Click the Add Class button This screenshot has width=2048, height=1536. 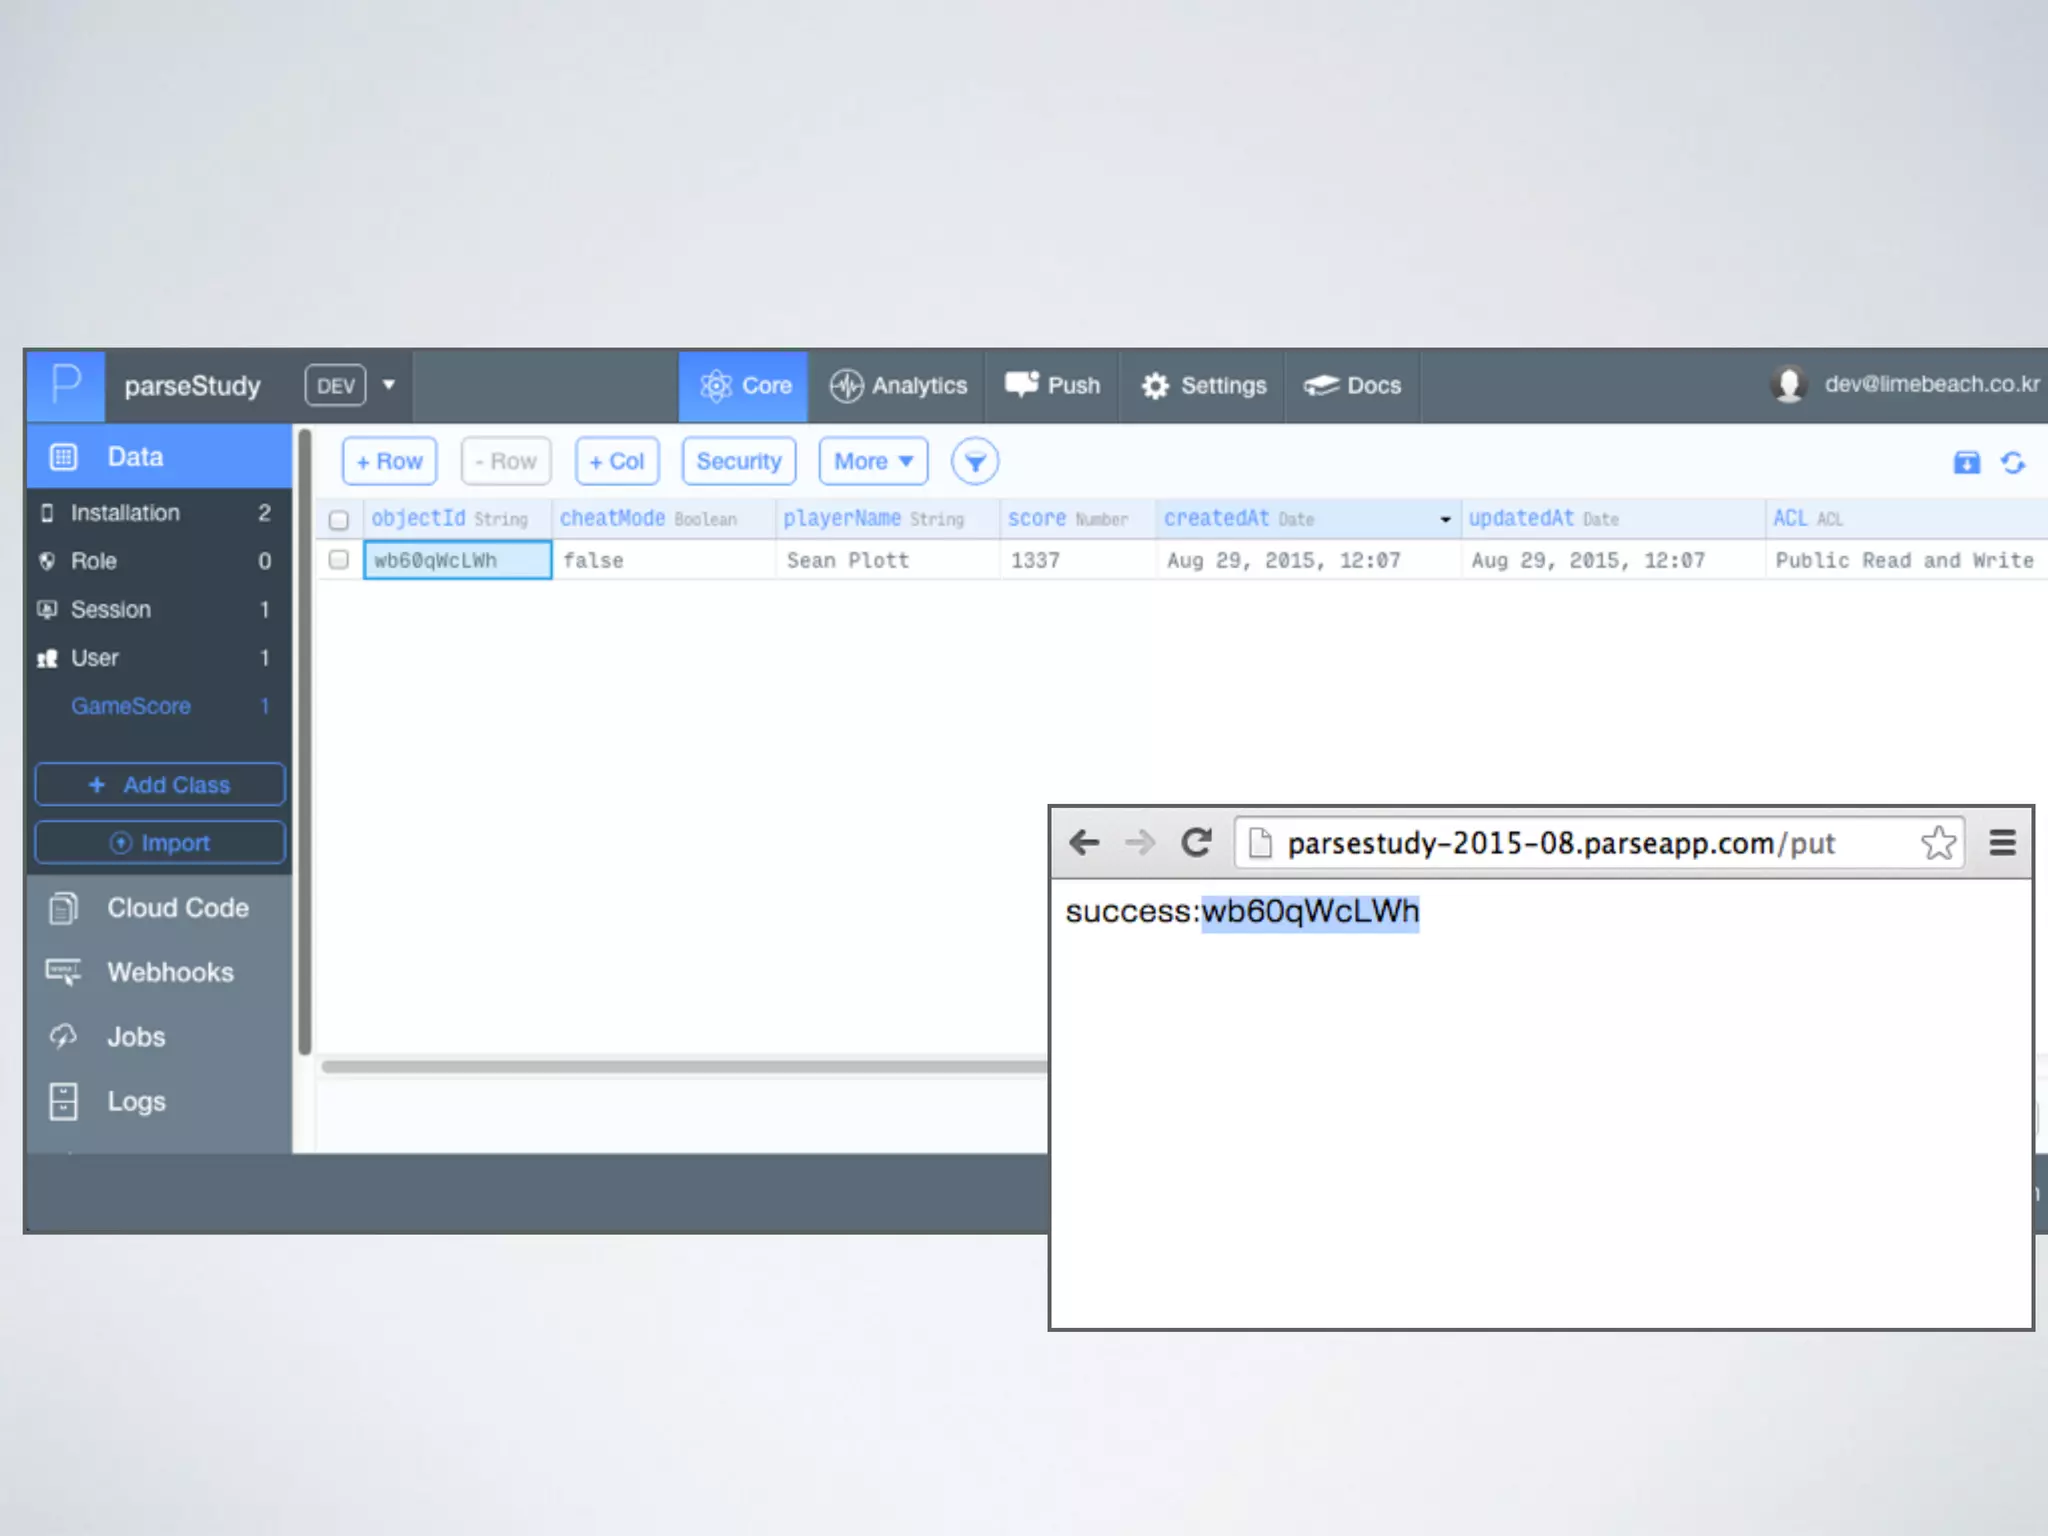160,785
